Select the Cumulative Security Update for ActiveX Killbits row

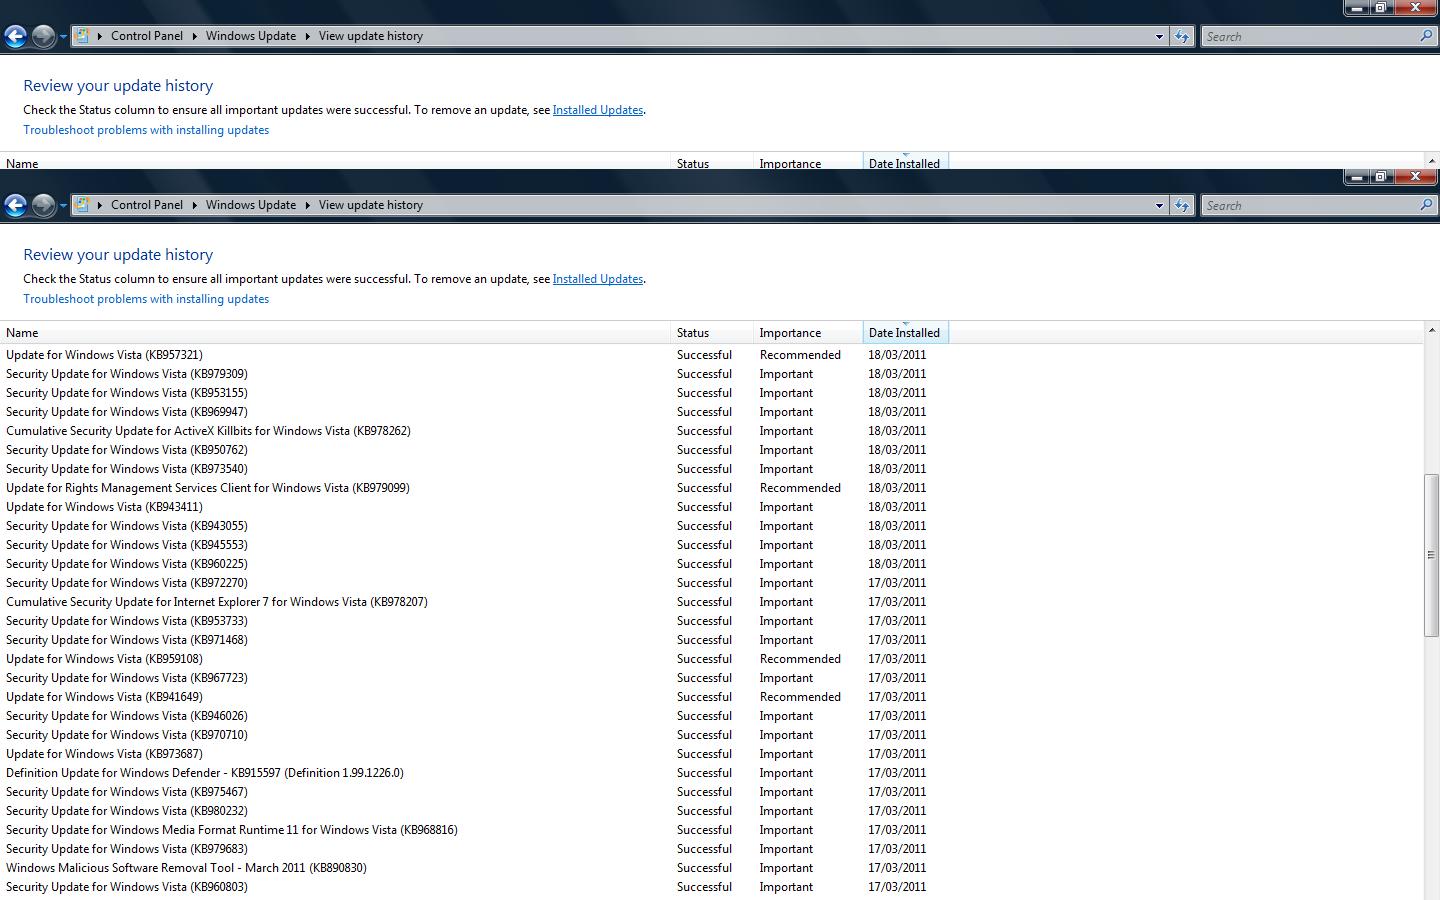711,431
